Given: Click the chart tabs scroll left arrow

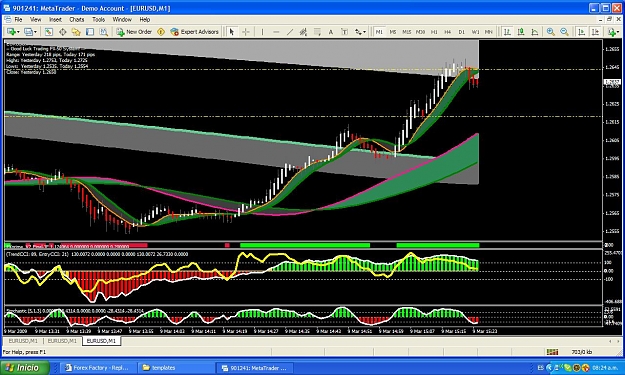Looking at the screenshot, I should (x=609, y=342).
